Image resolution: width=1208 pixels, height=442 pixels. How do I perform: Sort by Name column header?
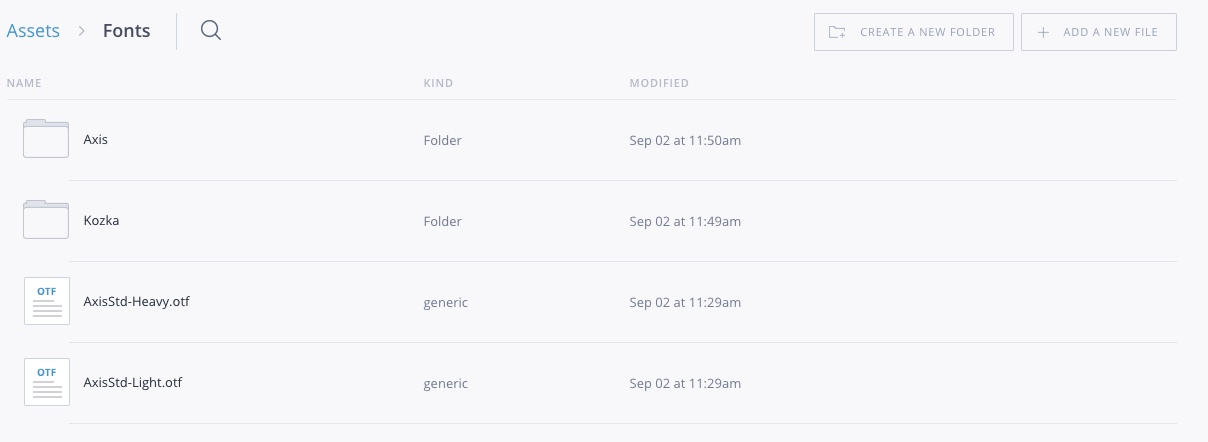tap(24, 83)
